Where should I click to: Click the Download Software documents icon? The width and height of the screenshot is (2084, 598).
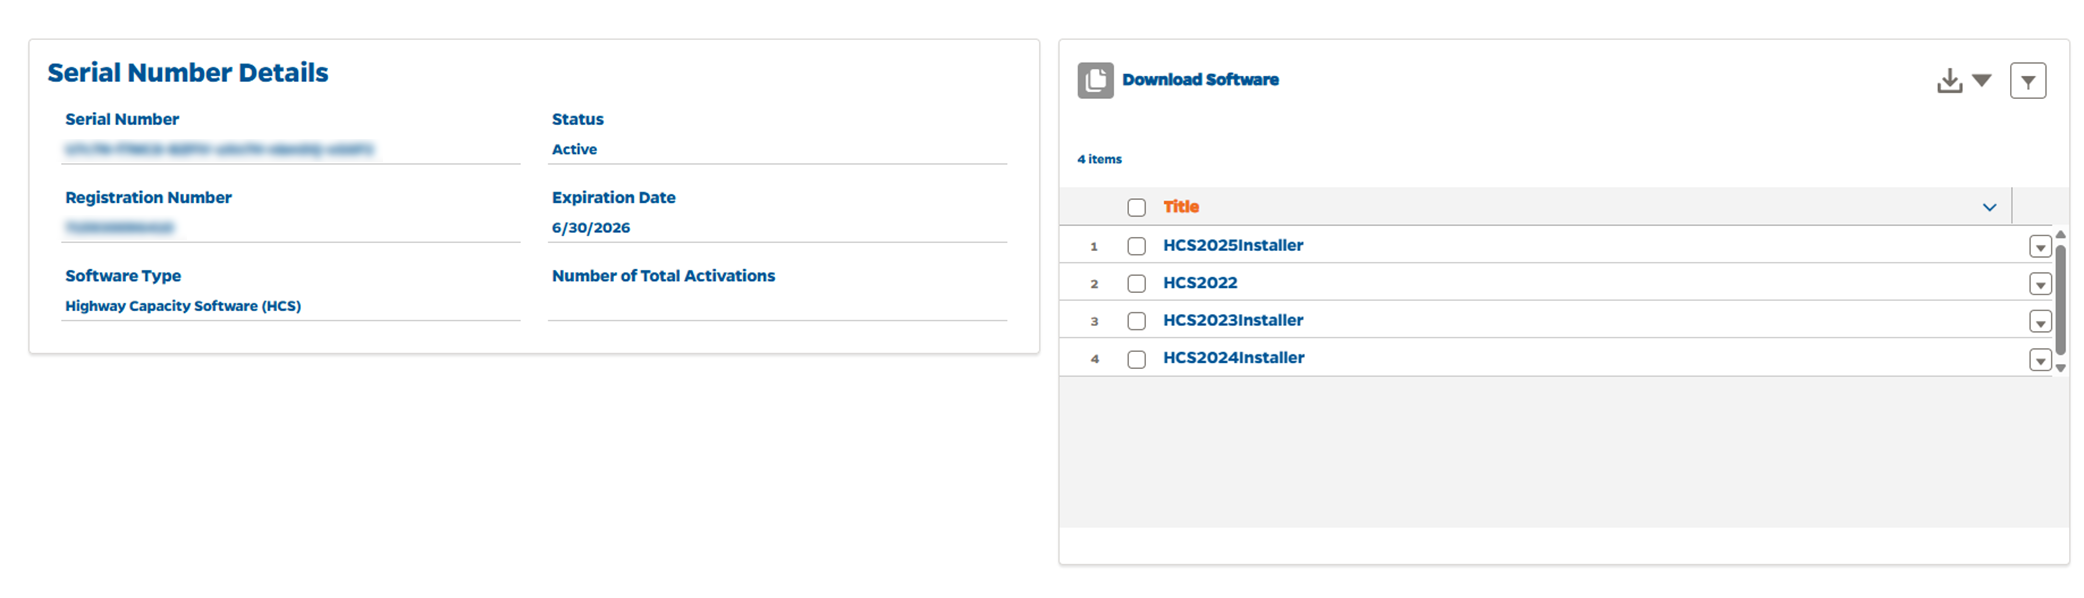[1095, 80]
